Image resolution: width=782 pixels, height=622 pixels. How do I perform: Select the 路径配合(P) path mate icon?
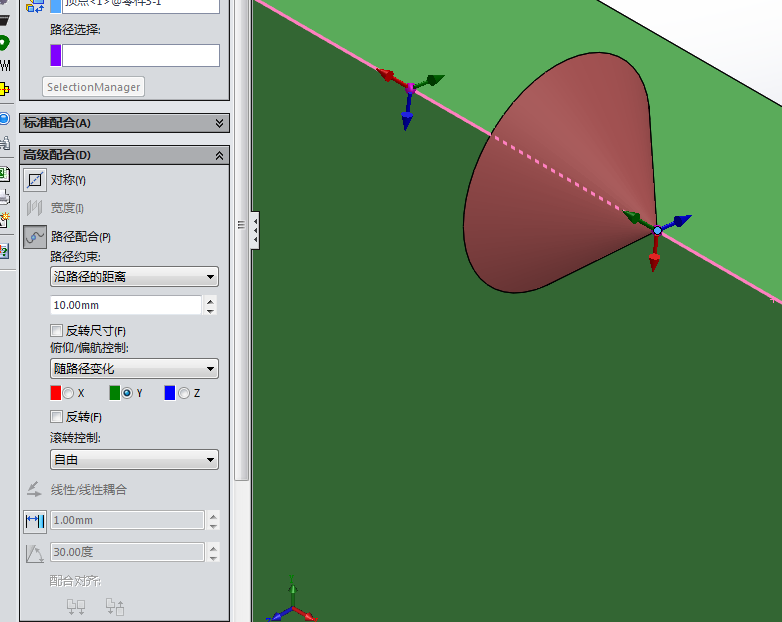click(x=35, y=236)
